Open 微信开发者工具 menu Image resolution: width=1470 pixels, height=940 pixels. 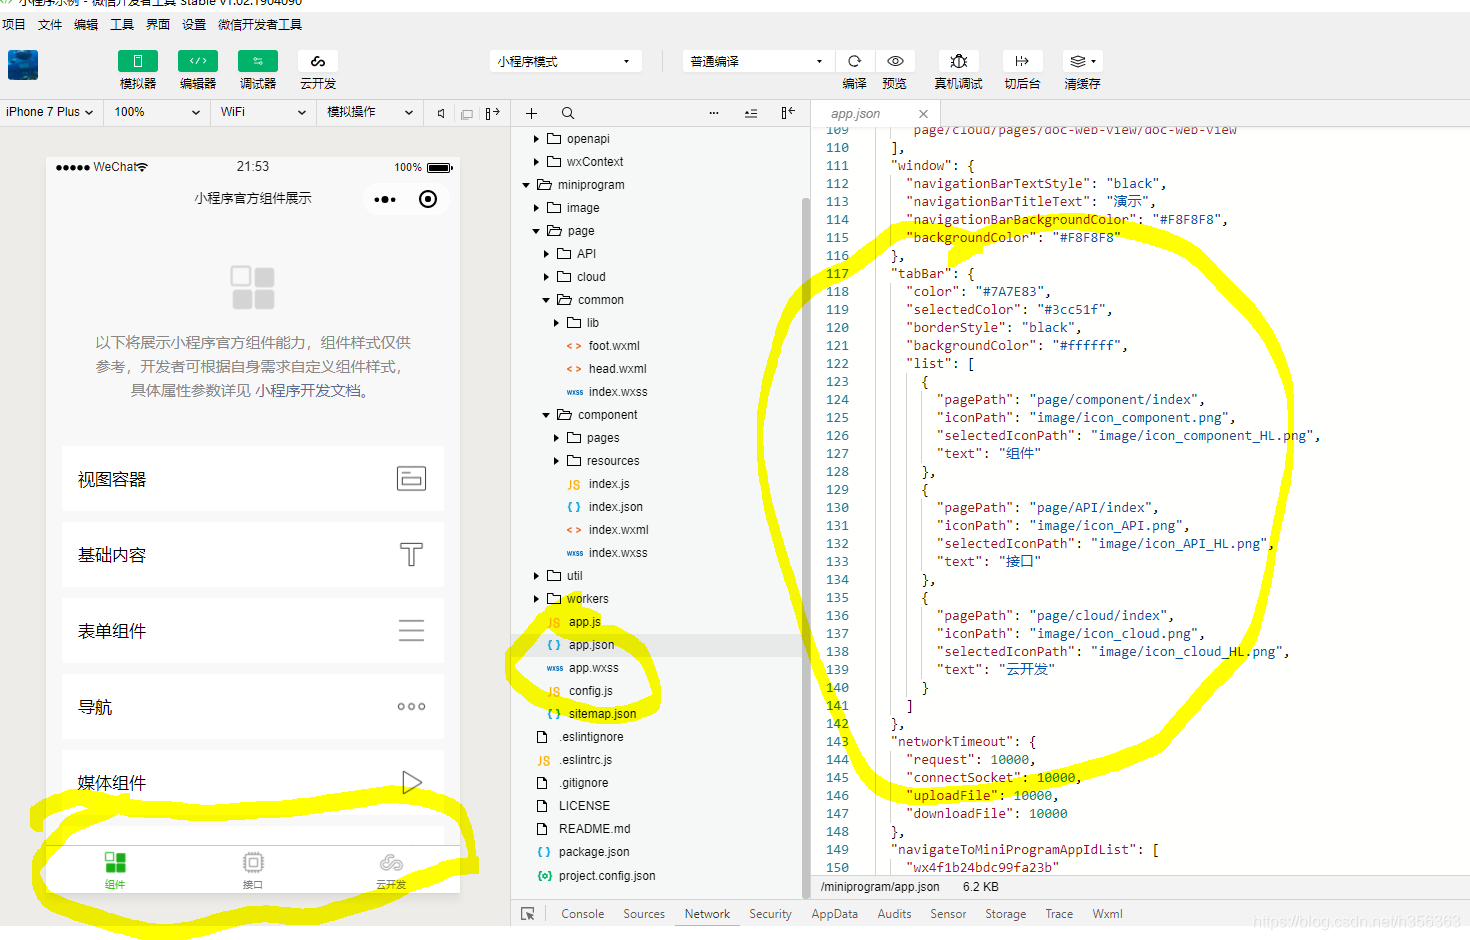260,25
